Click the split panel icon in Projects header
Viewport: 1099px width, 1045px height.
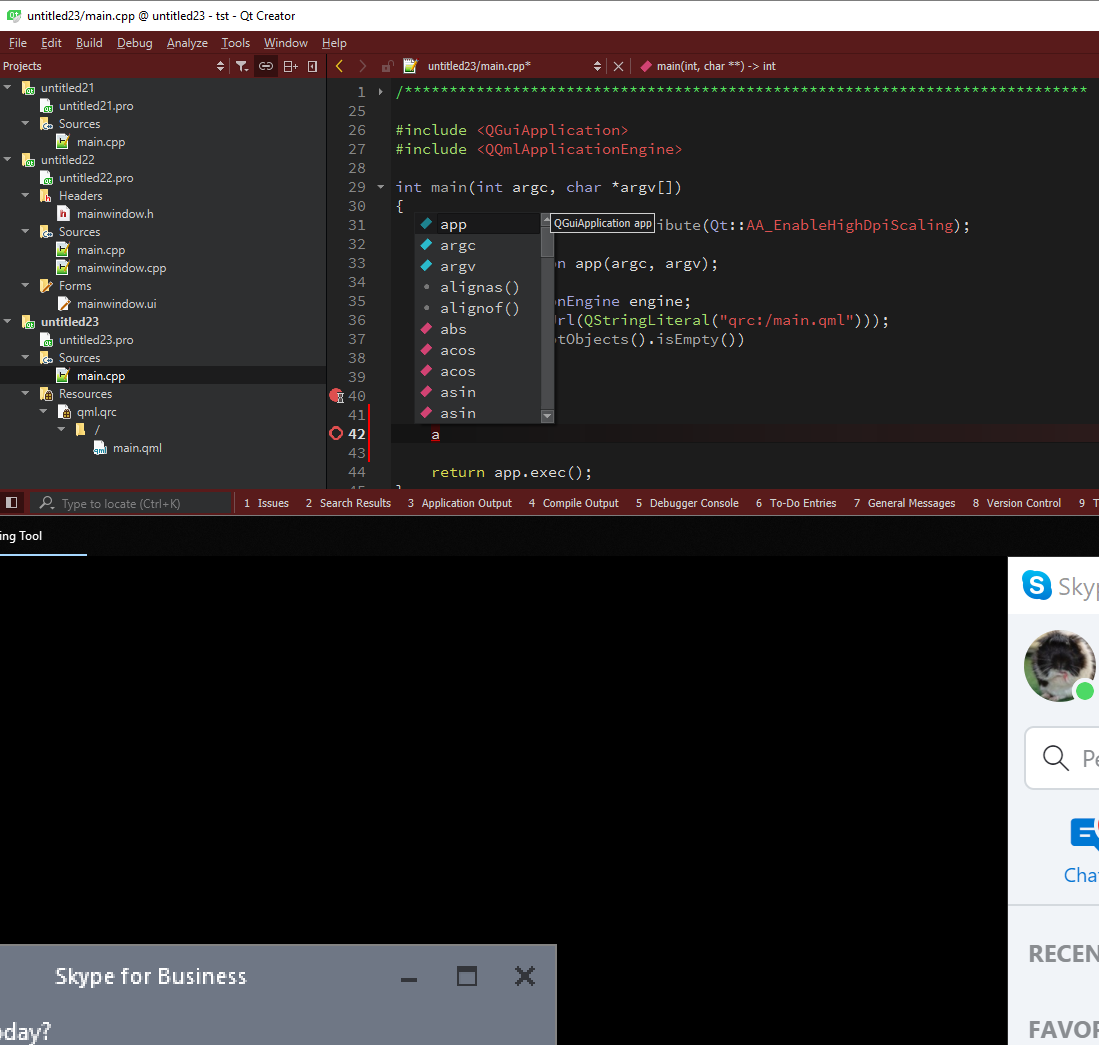tap(290, 66)
